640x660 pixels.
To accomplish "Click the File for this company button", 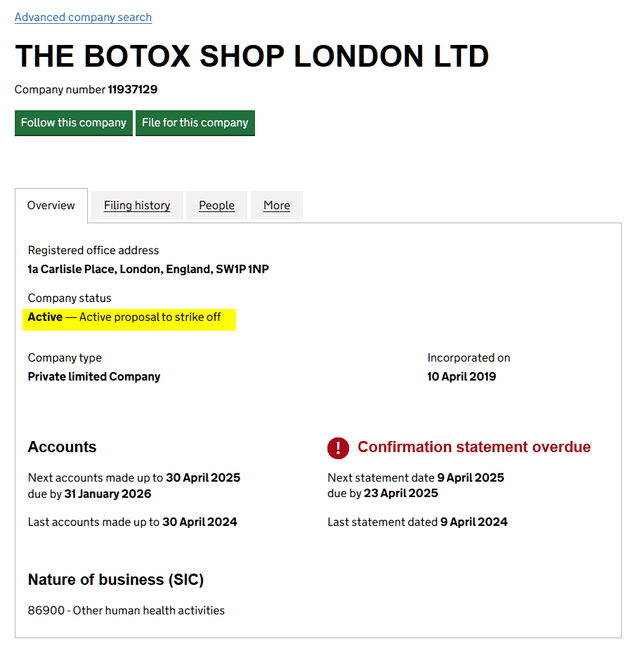I will point(195,123).
